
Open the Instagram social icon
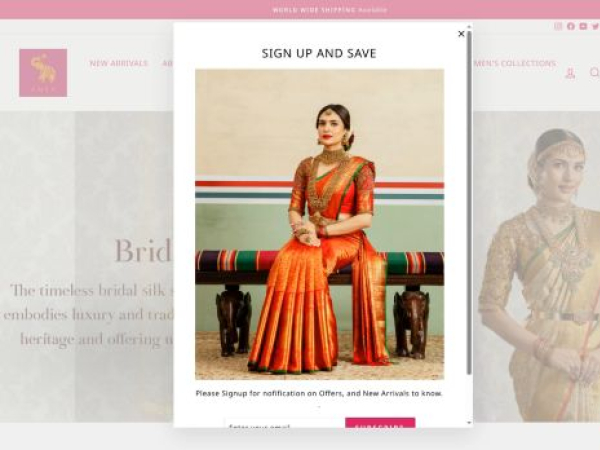pyautogui.click(x=558, y=26)
